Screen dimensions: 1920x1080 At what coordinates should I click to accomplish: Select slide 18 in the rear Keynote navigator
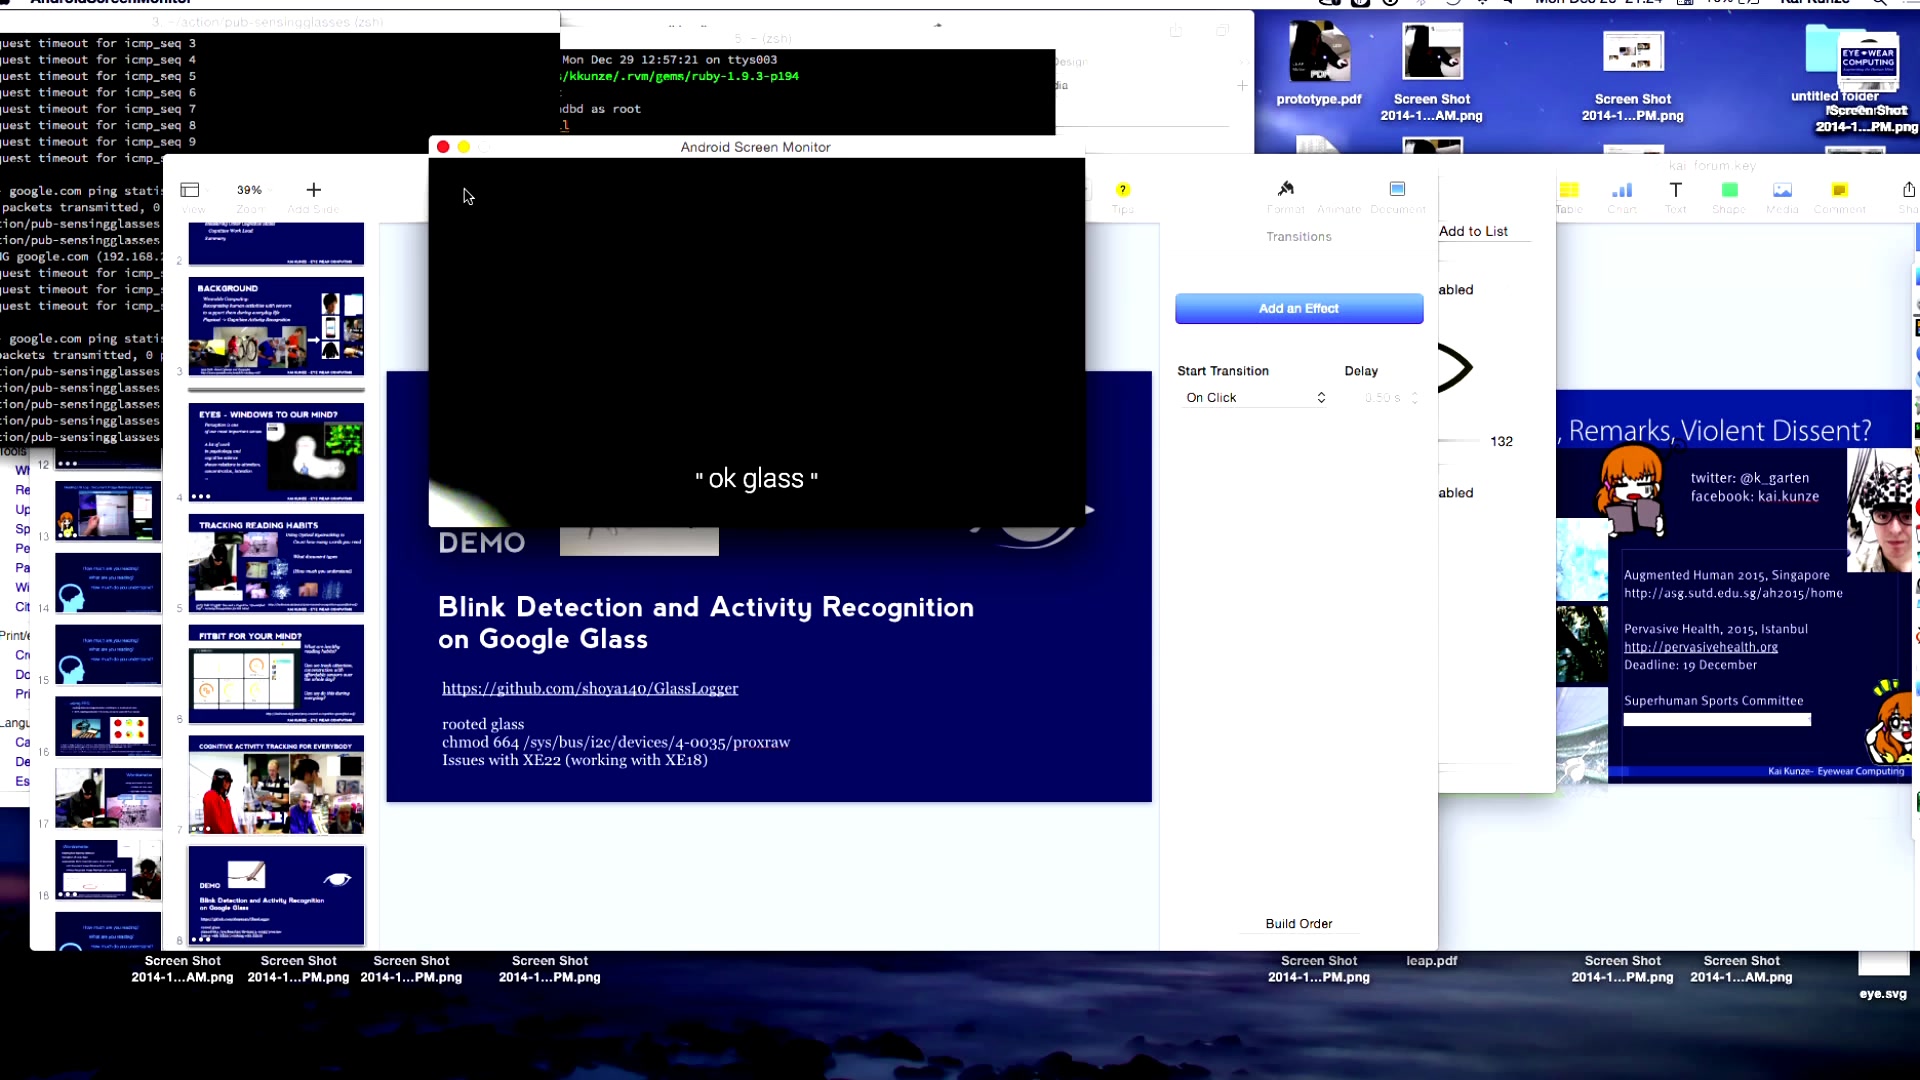click(107, 870)
